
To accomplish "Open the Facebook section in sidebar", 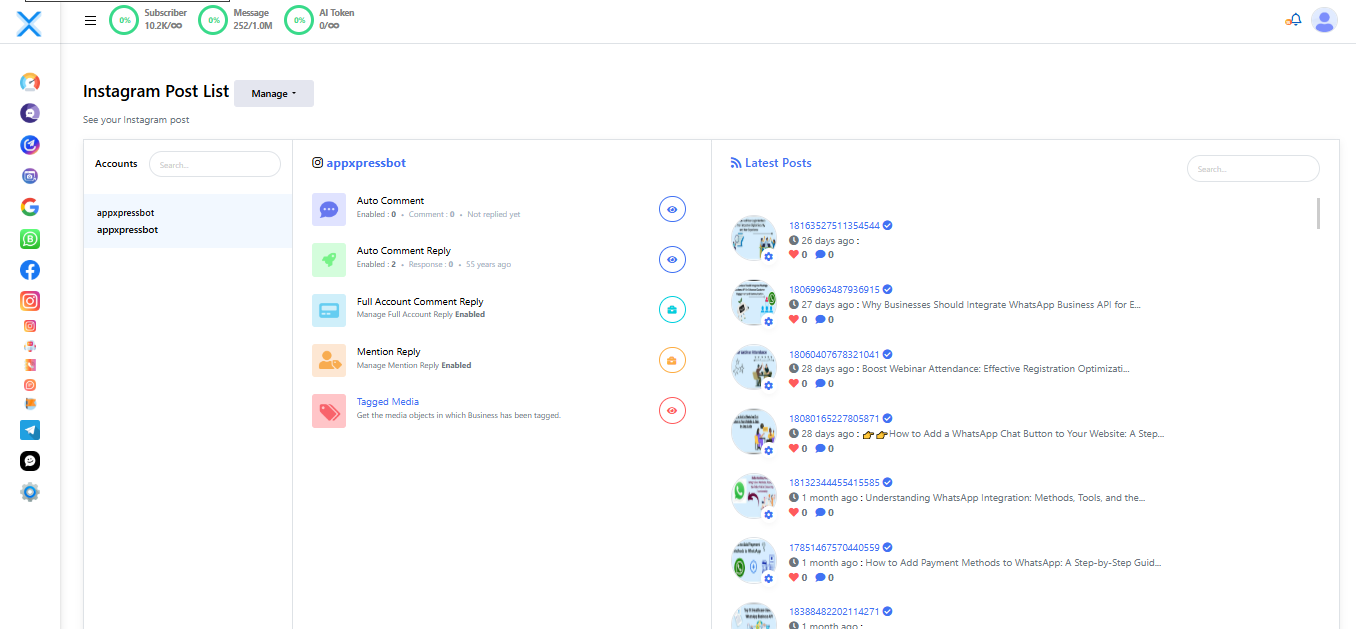I will pos(30,270).
